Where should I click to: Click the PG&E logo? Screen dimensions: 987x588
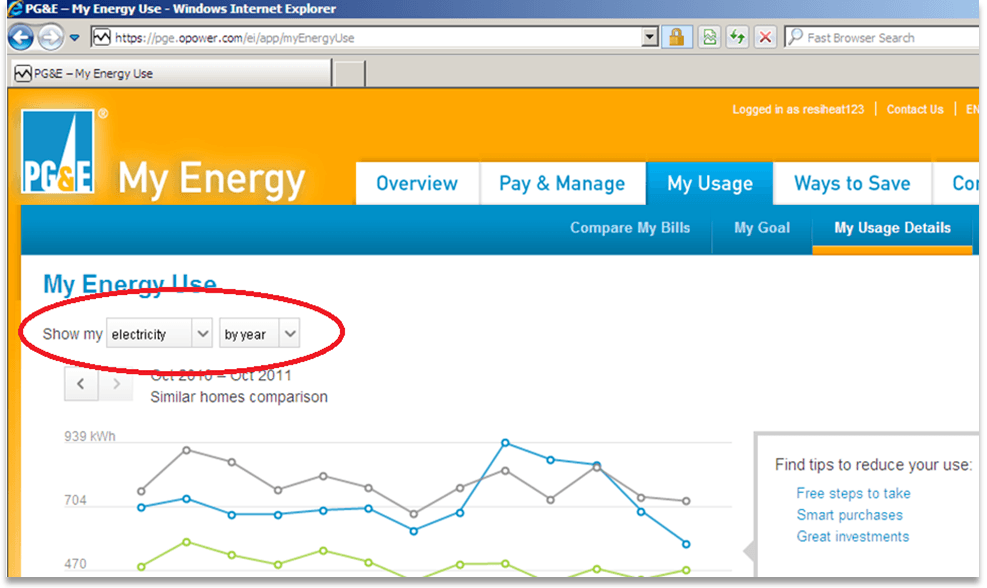58,152
